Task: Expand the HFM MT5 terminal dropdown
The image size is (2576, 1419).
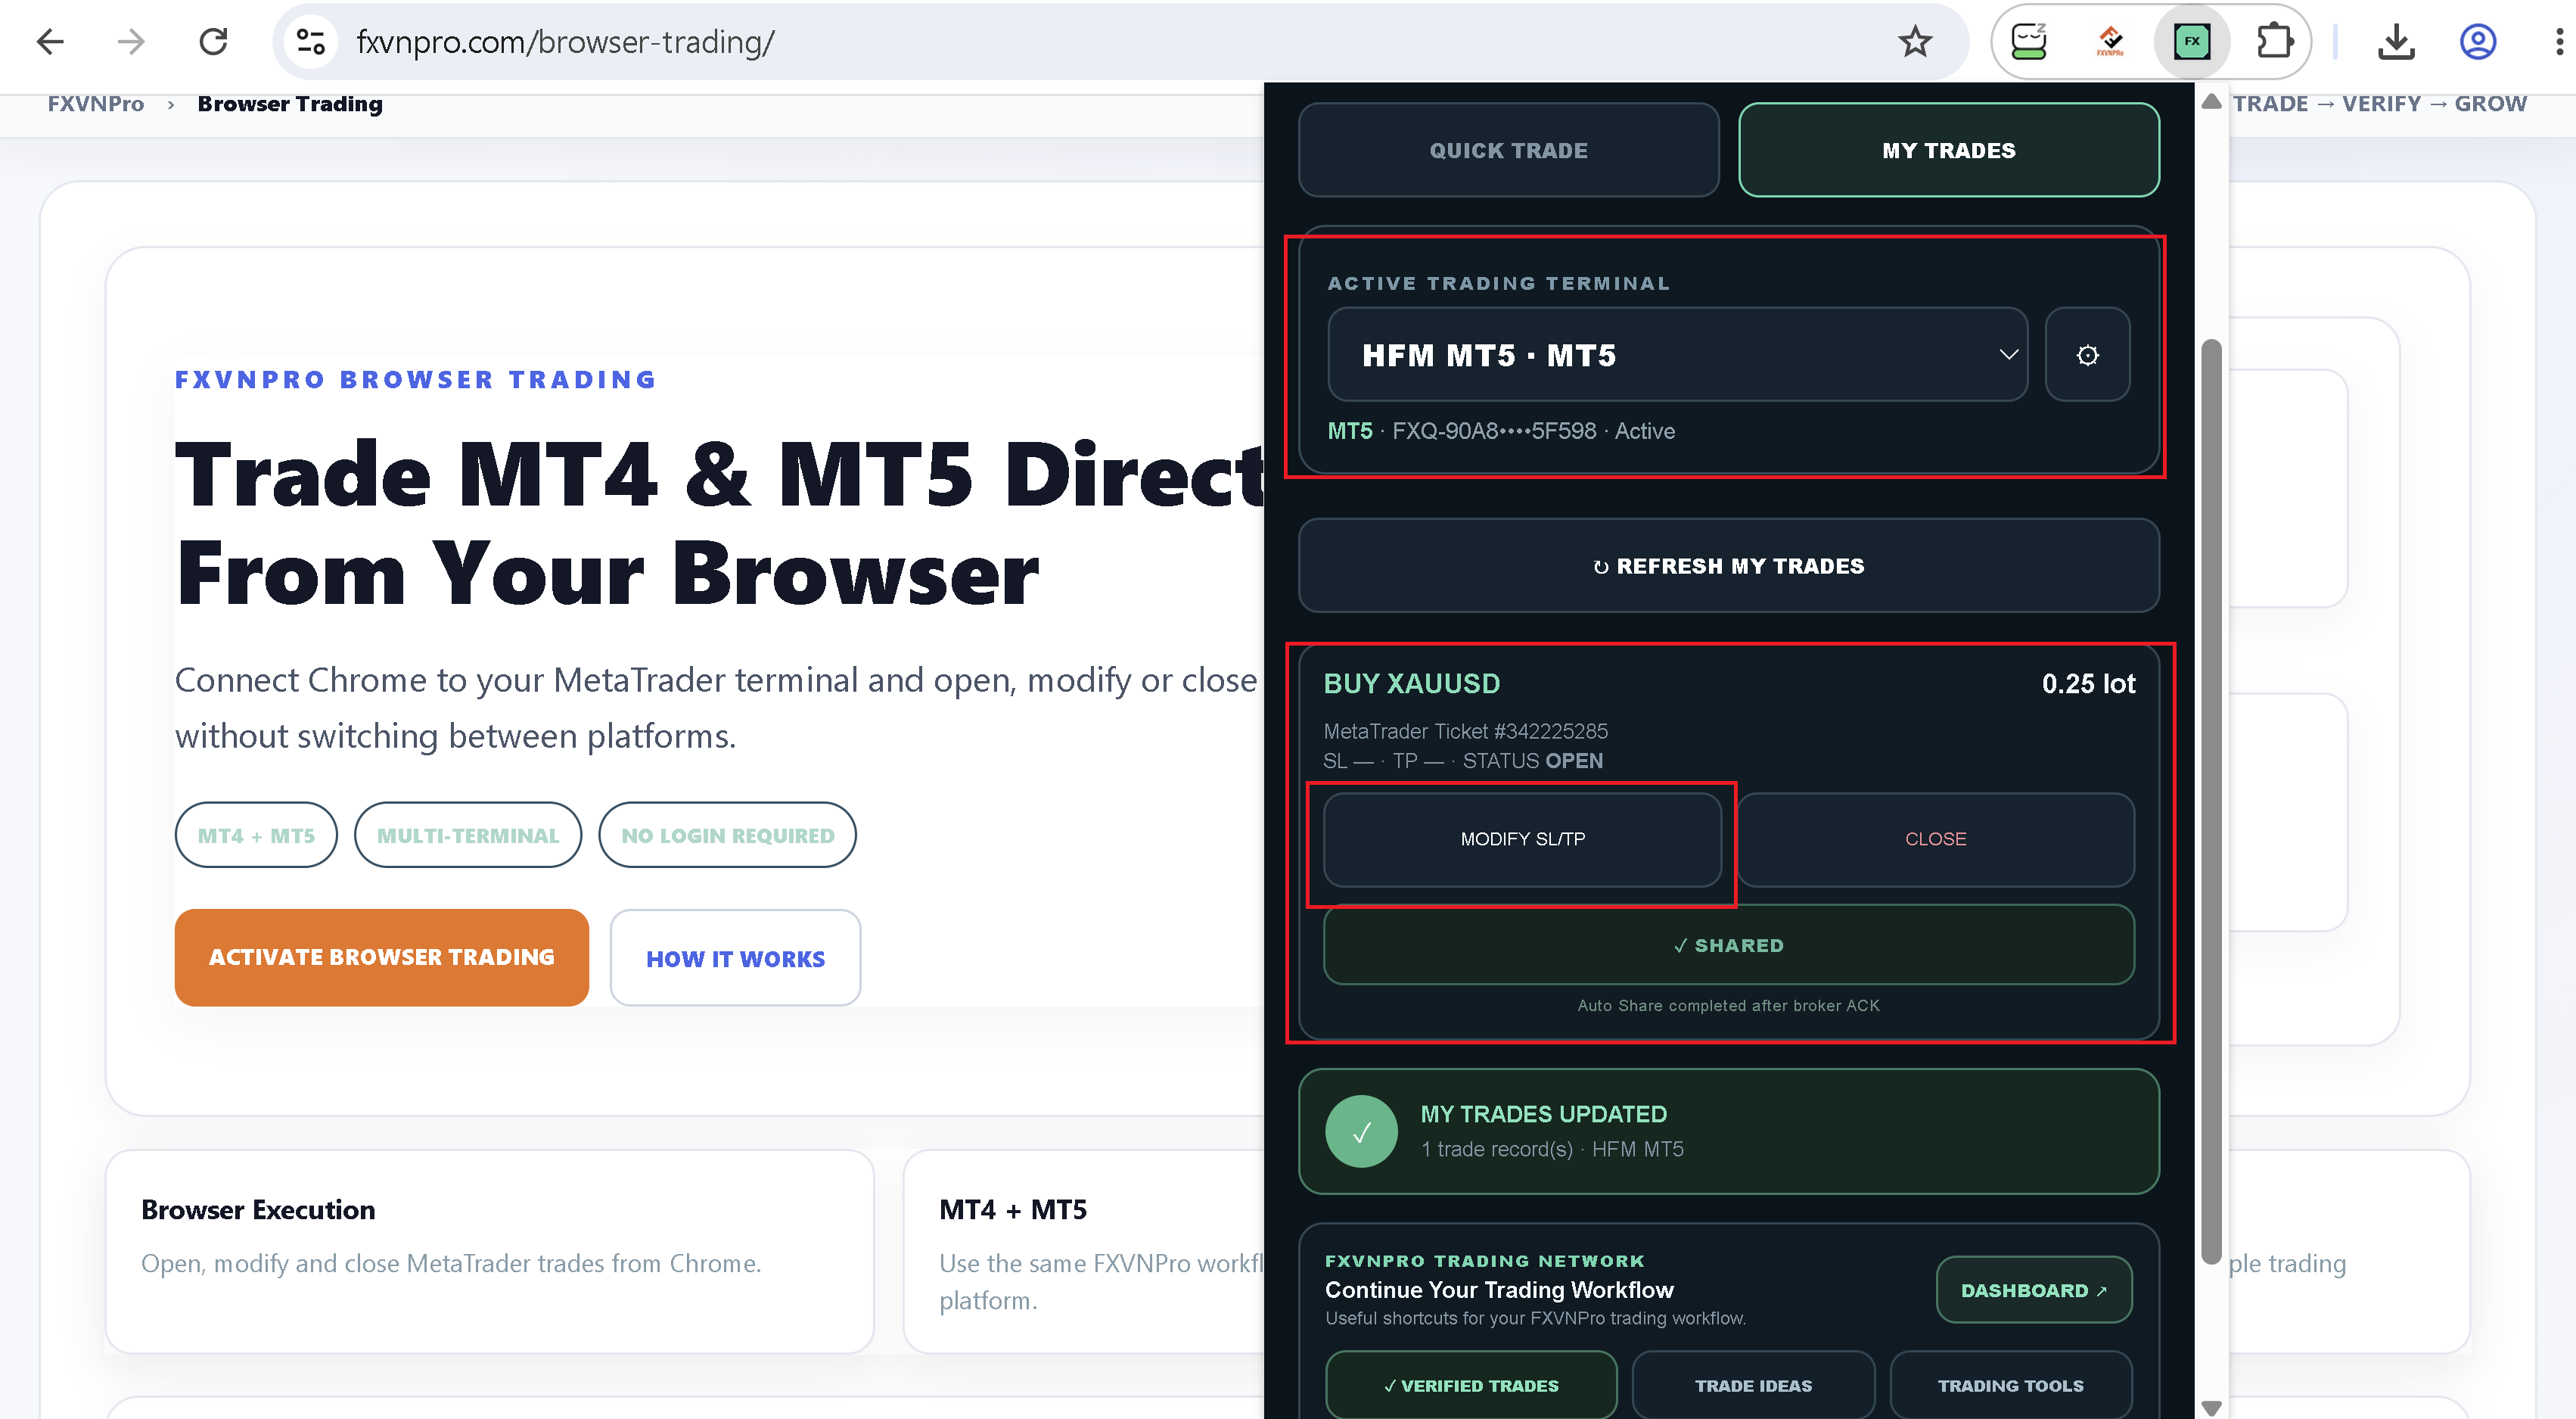Action: pyautogui.click(x=1677, y=355)
